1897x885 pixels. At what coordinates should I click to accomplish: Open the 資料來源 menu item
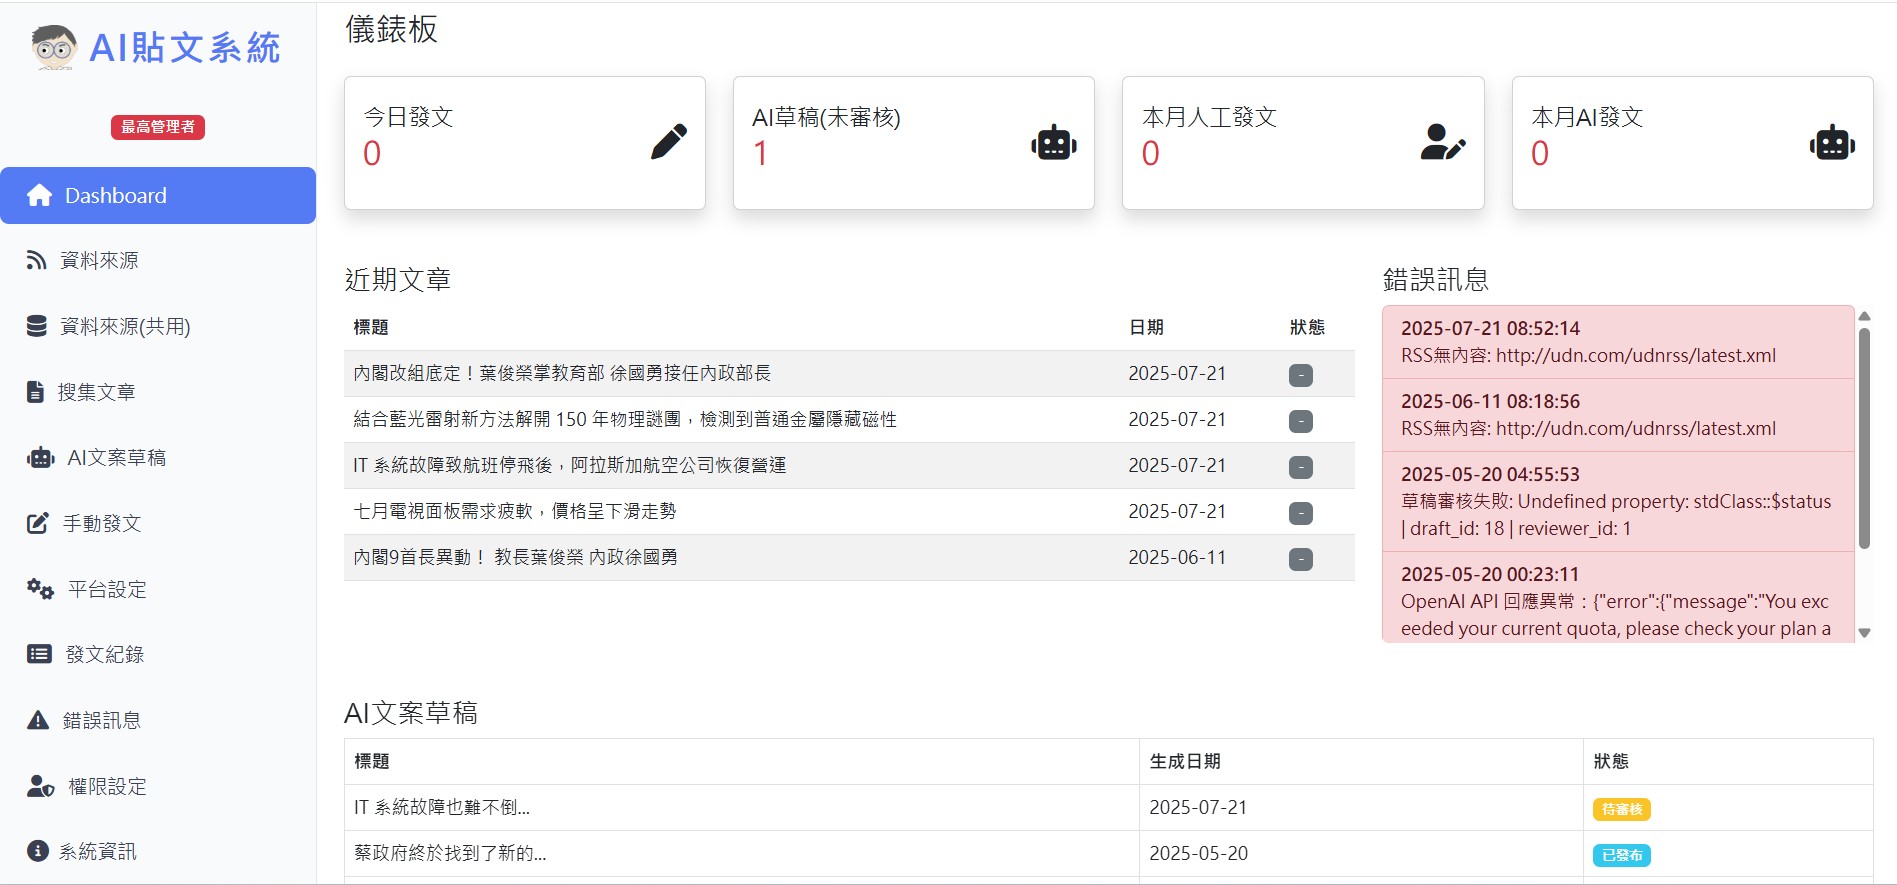(x=158, y=260)
